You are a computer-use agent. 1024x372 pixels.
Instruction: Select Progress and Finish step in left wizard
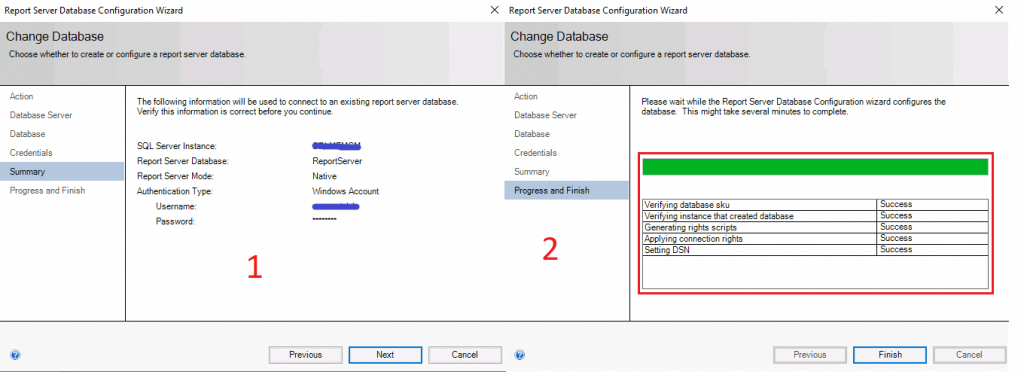[x=47, y=191]
